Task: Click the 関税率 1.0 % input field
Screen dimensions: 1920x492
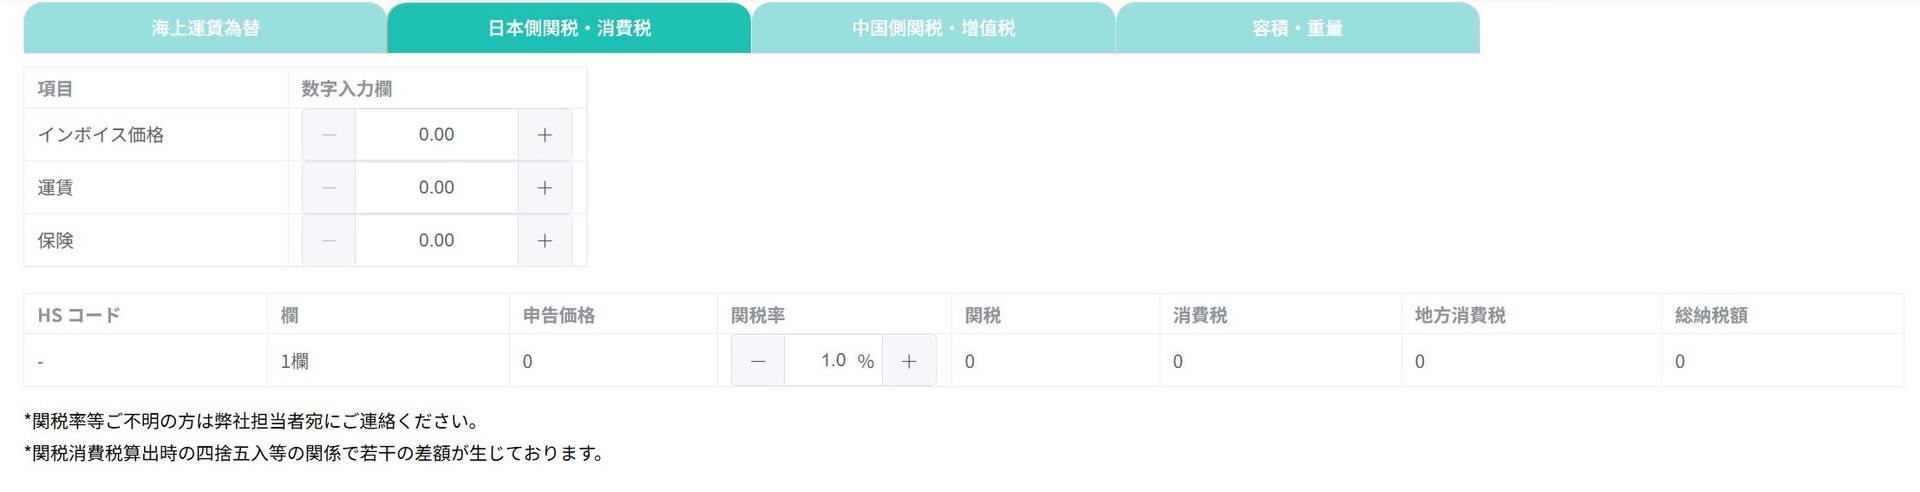Action: [x=833, y=360]
